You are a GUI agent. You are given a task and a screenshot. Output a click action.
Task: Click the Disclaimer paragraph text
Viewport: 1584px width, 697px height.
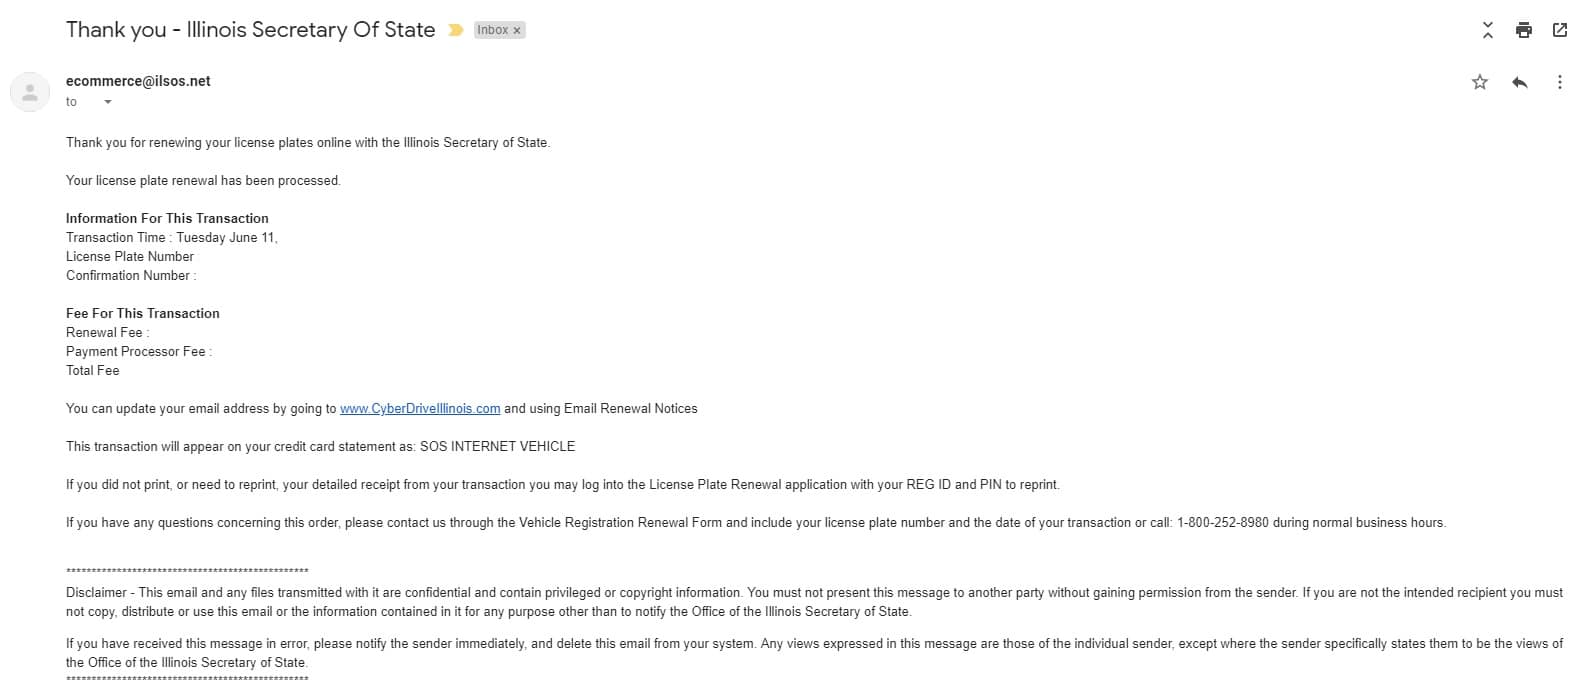tap(814, 602)
